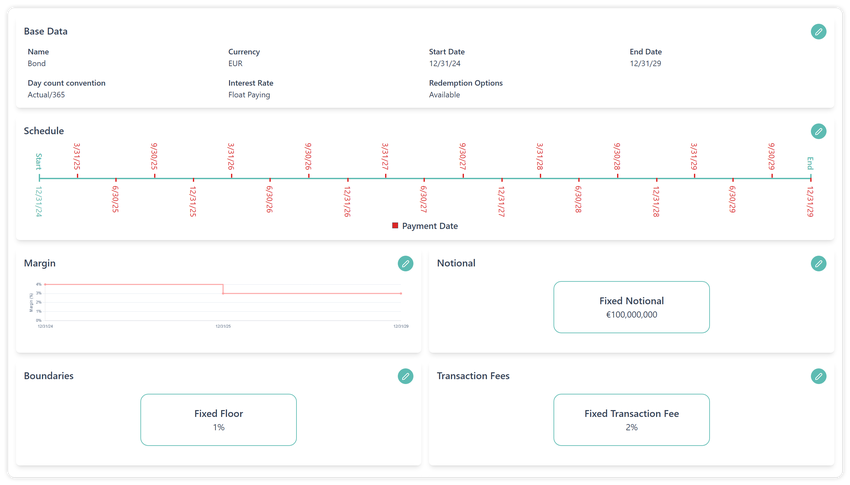
Task: Click the Notional panel edit pencil
Action: [x=818, y=263]
